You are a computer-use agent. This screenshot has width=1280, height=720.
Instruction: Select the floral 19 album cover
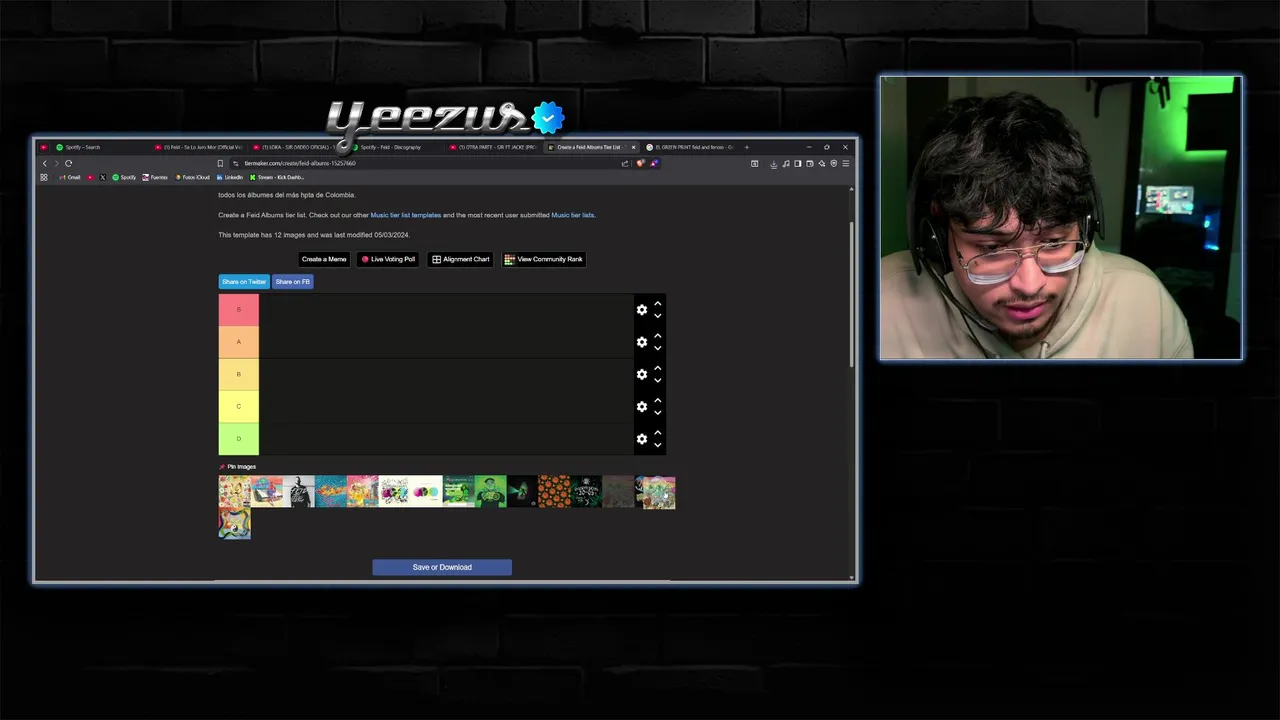235,491
